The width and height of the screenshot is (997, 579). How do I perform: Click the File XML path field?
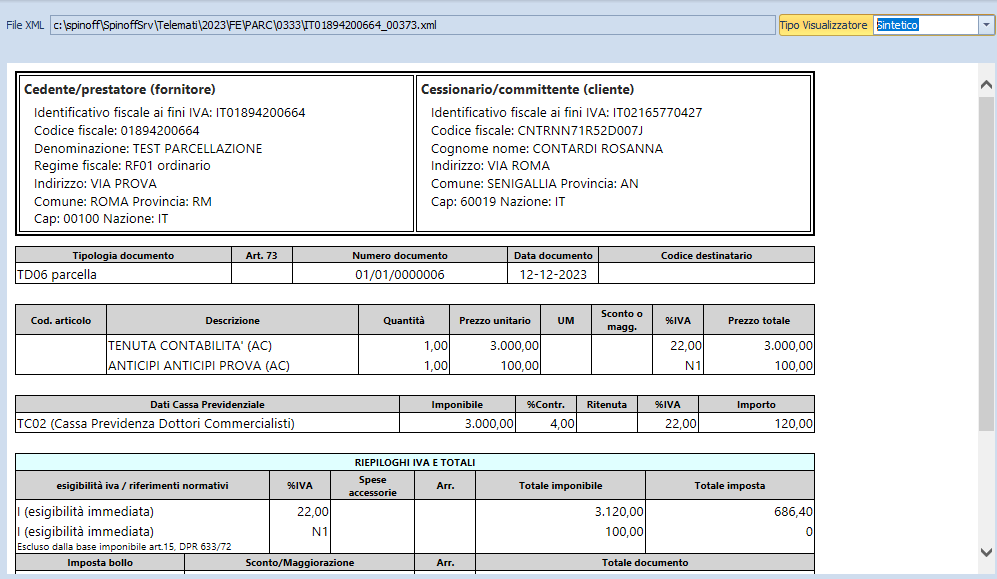pyautogui.click(x=412, y=25)
